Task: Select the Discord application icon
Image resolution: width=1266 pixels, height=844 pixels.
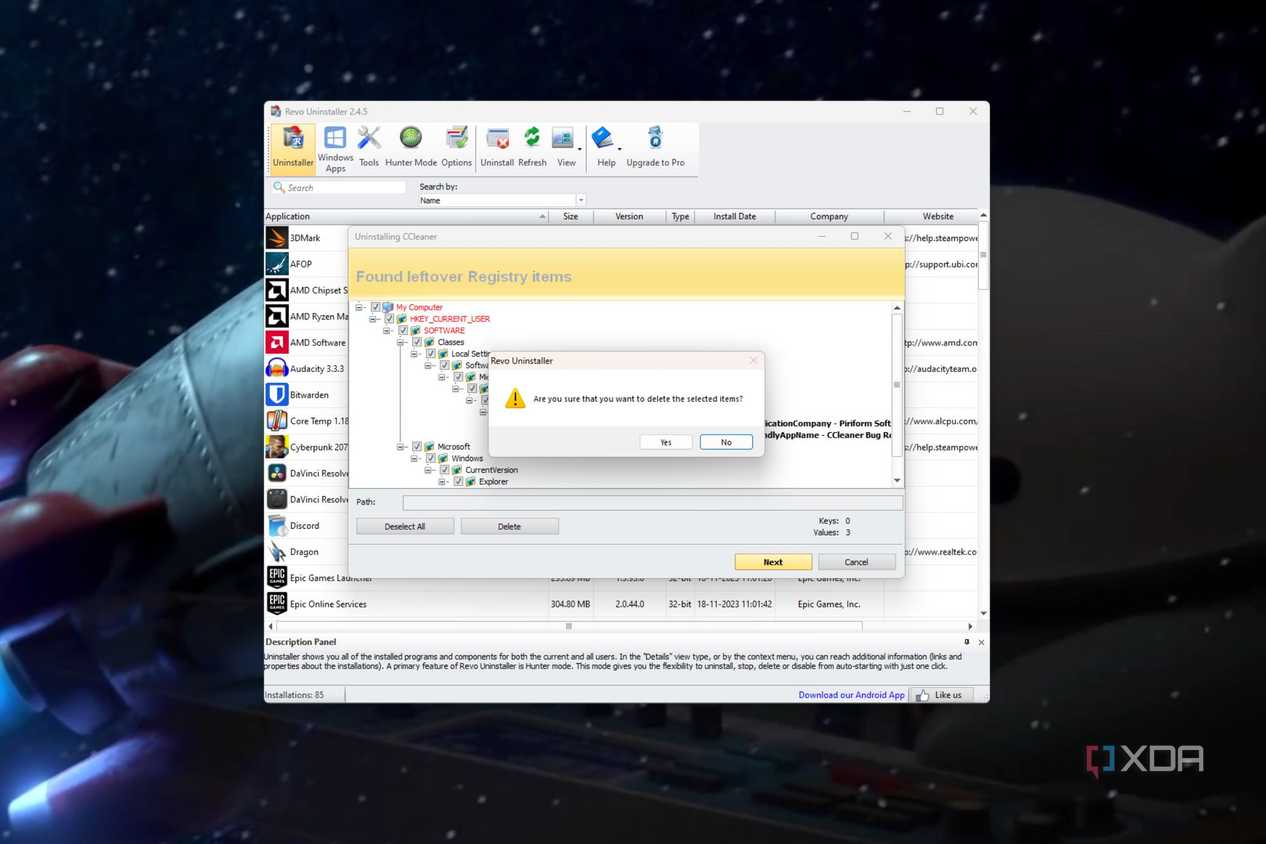Action: pyautogui.click(x=277, y=525)
